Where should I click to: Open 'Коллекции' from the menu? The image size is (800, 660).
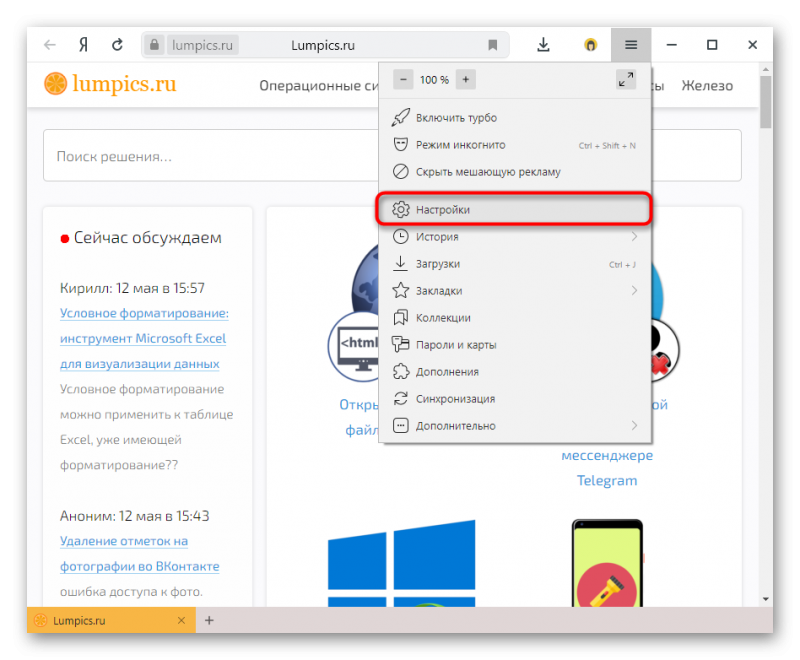coord(515,318)
